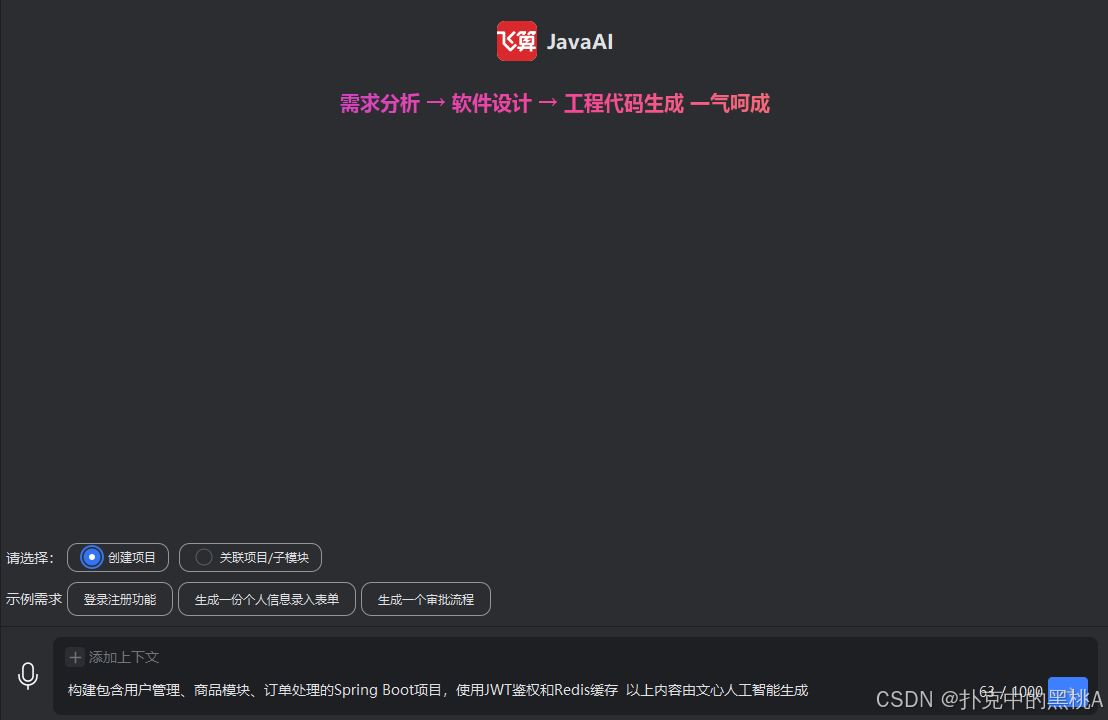
Task: Choose the 生成一个审批流程 example
Action: coord(426,599)
